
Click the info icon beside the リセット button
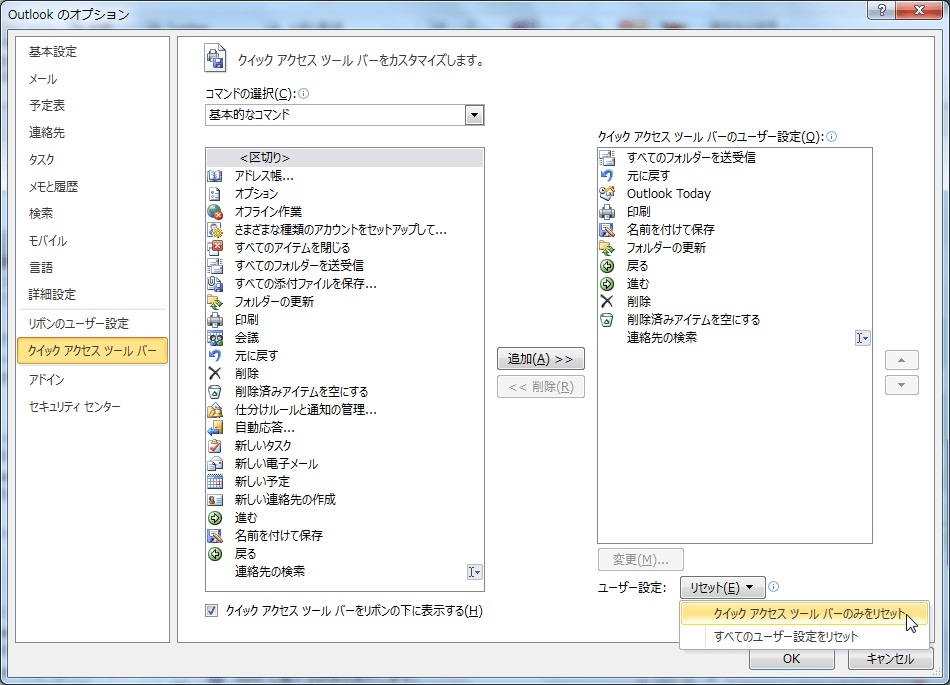click(x=774, y=586)
